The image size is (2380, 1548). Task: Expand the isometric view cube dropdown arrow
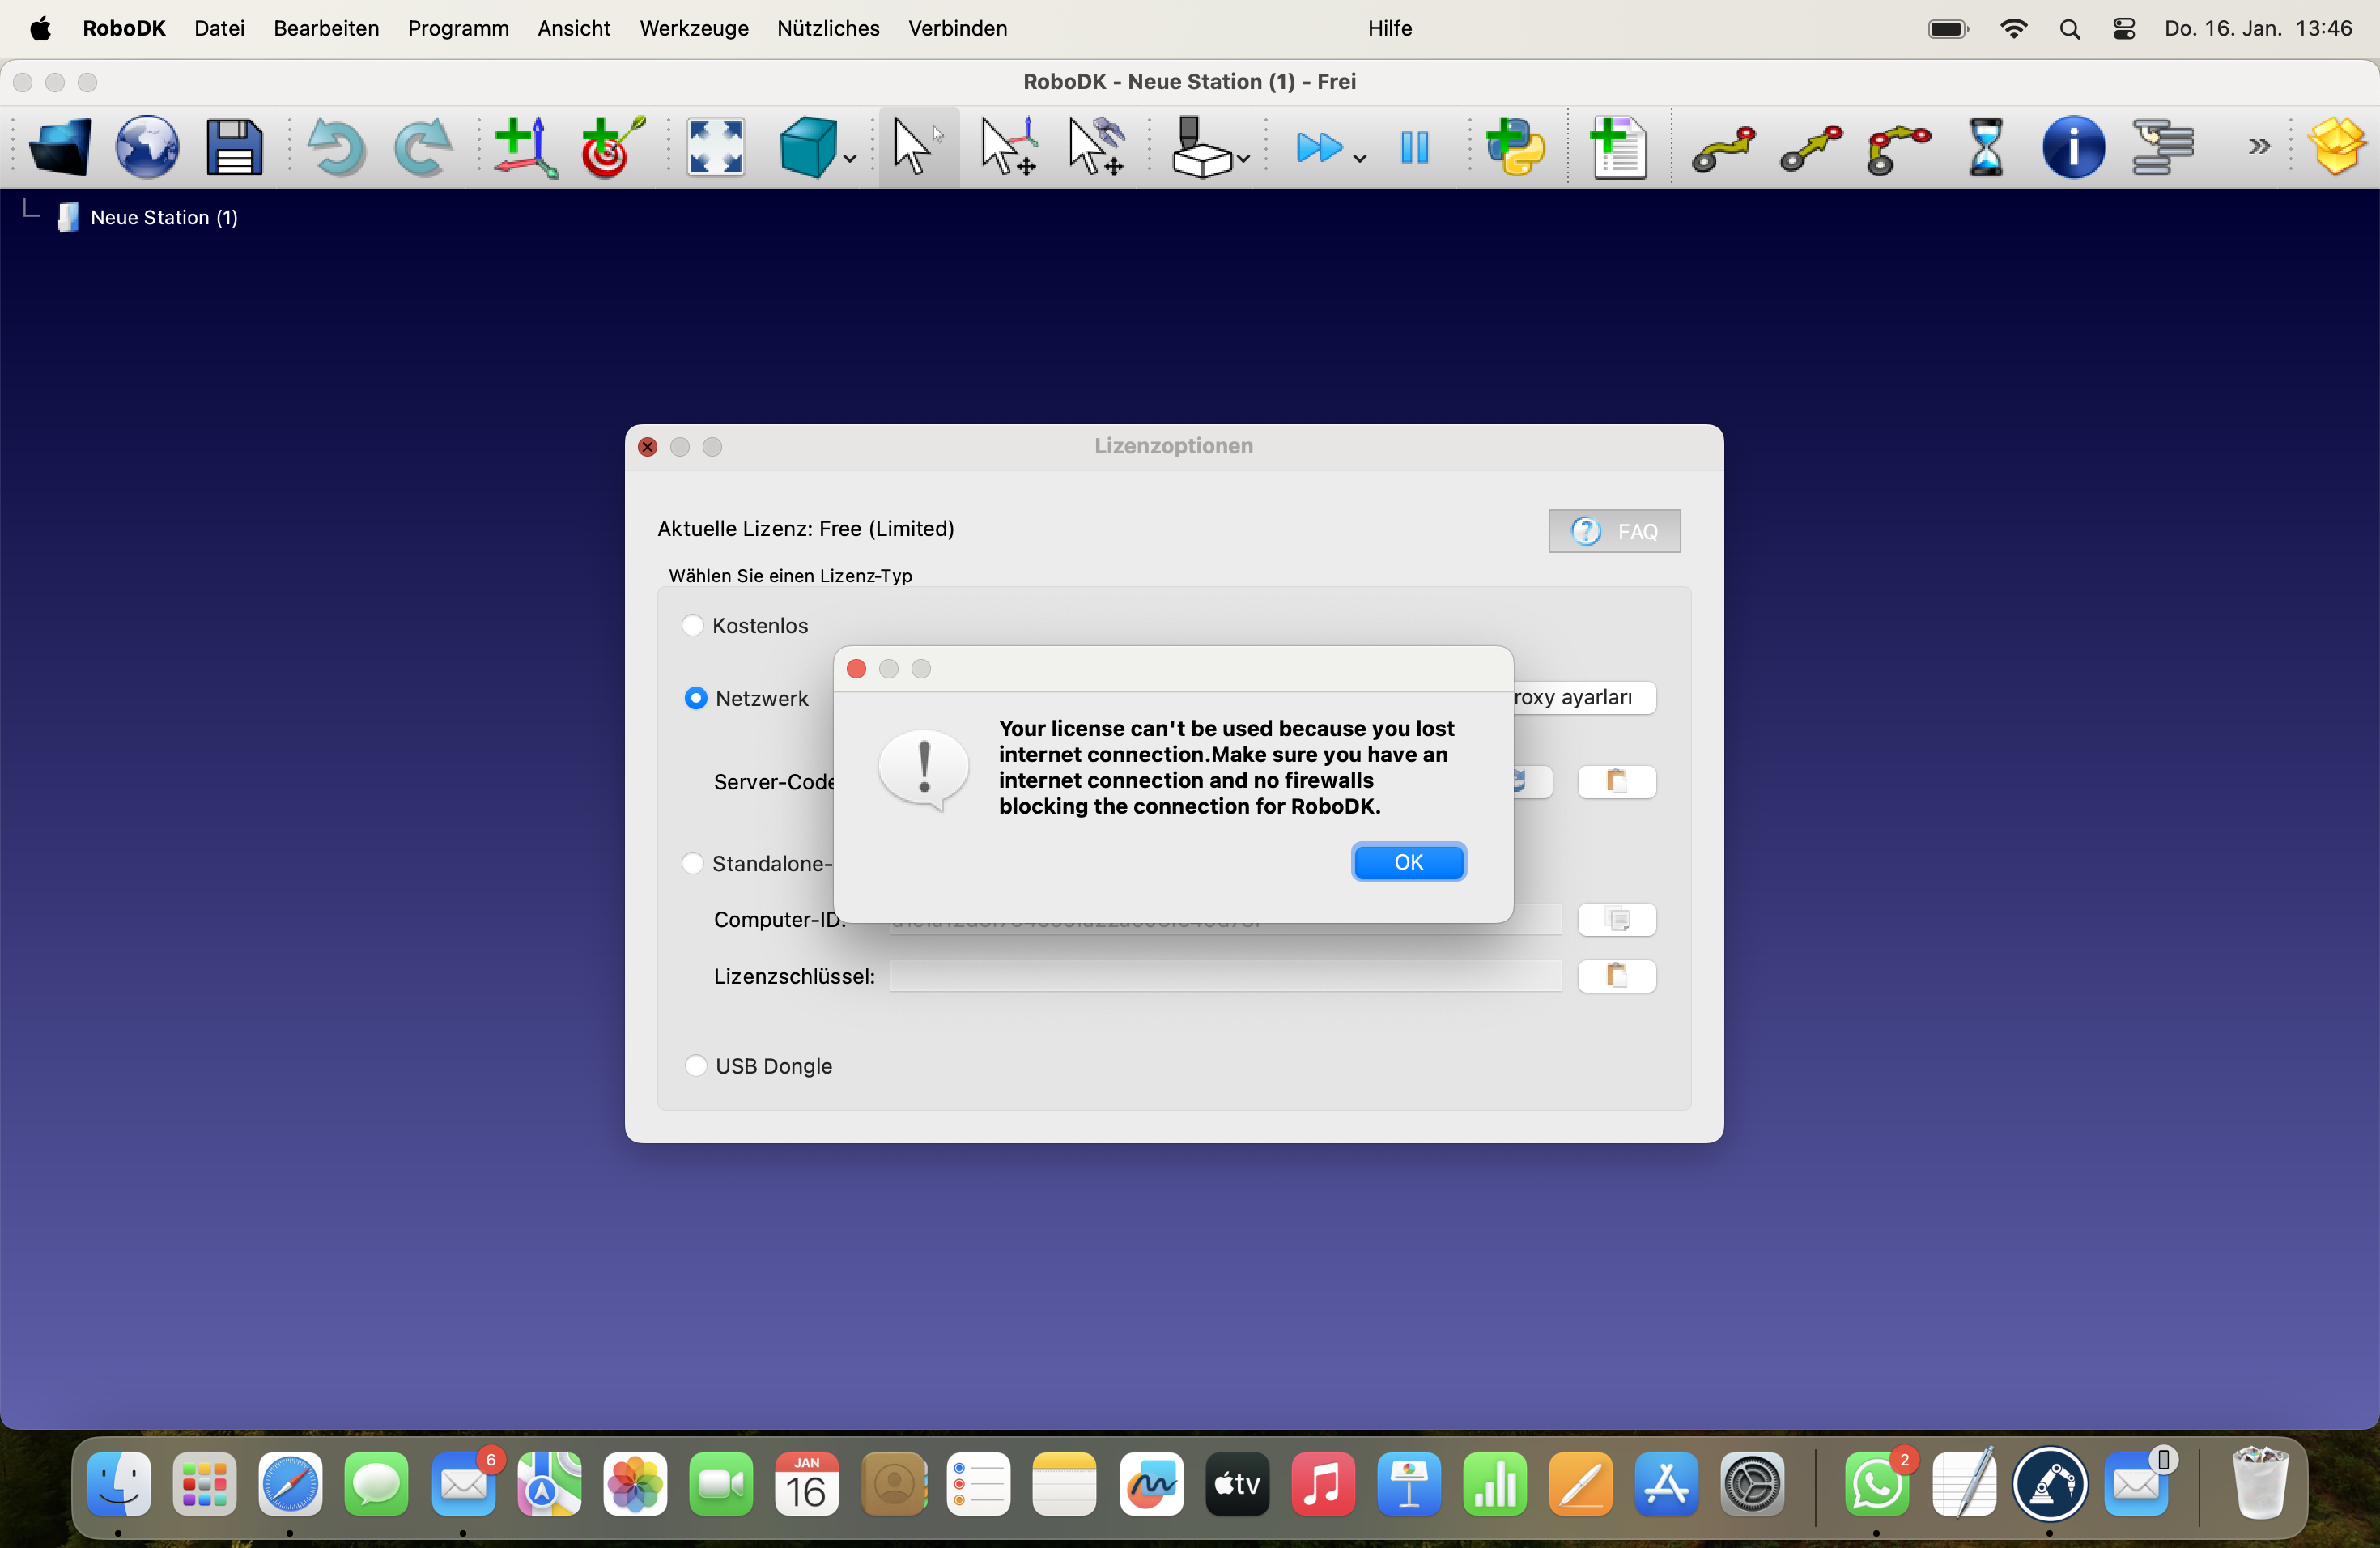point(850,158)
